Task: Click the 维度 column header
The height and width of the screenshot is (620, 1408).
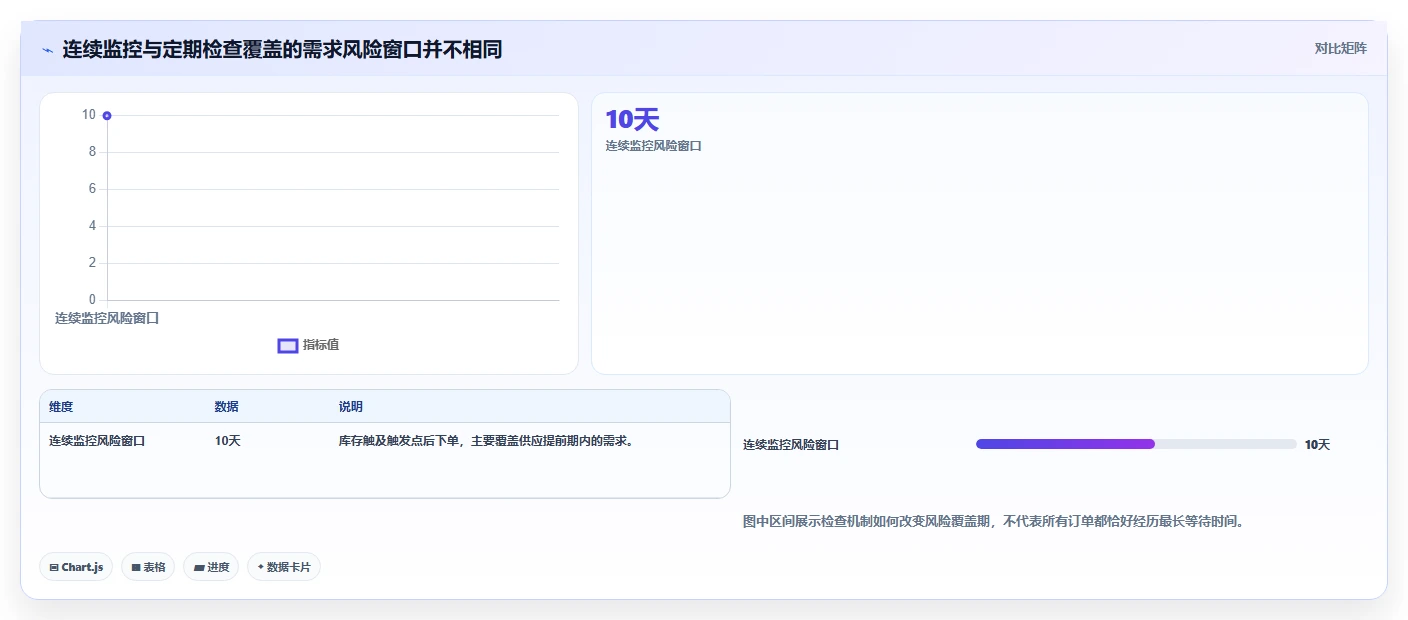Action: pyautogui.click(x=61, y=407)
